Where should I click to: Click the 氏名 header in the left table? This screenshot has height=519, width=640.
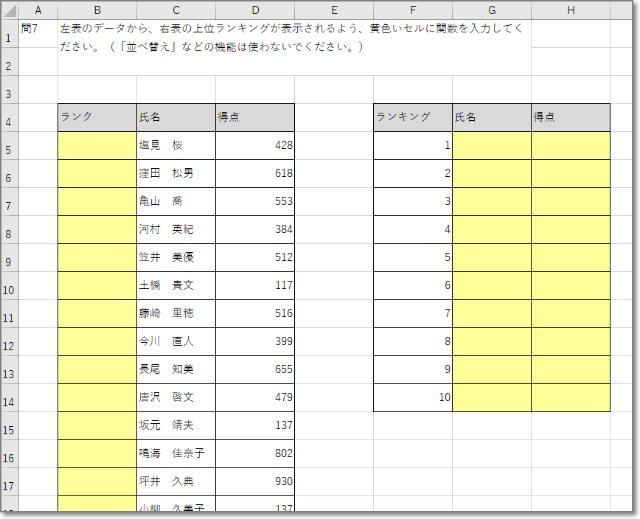176,117
